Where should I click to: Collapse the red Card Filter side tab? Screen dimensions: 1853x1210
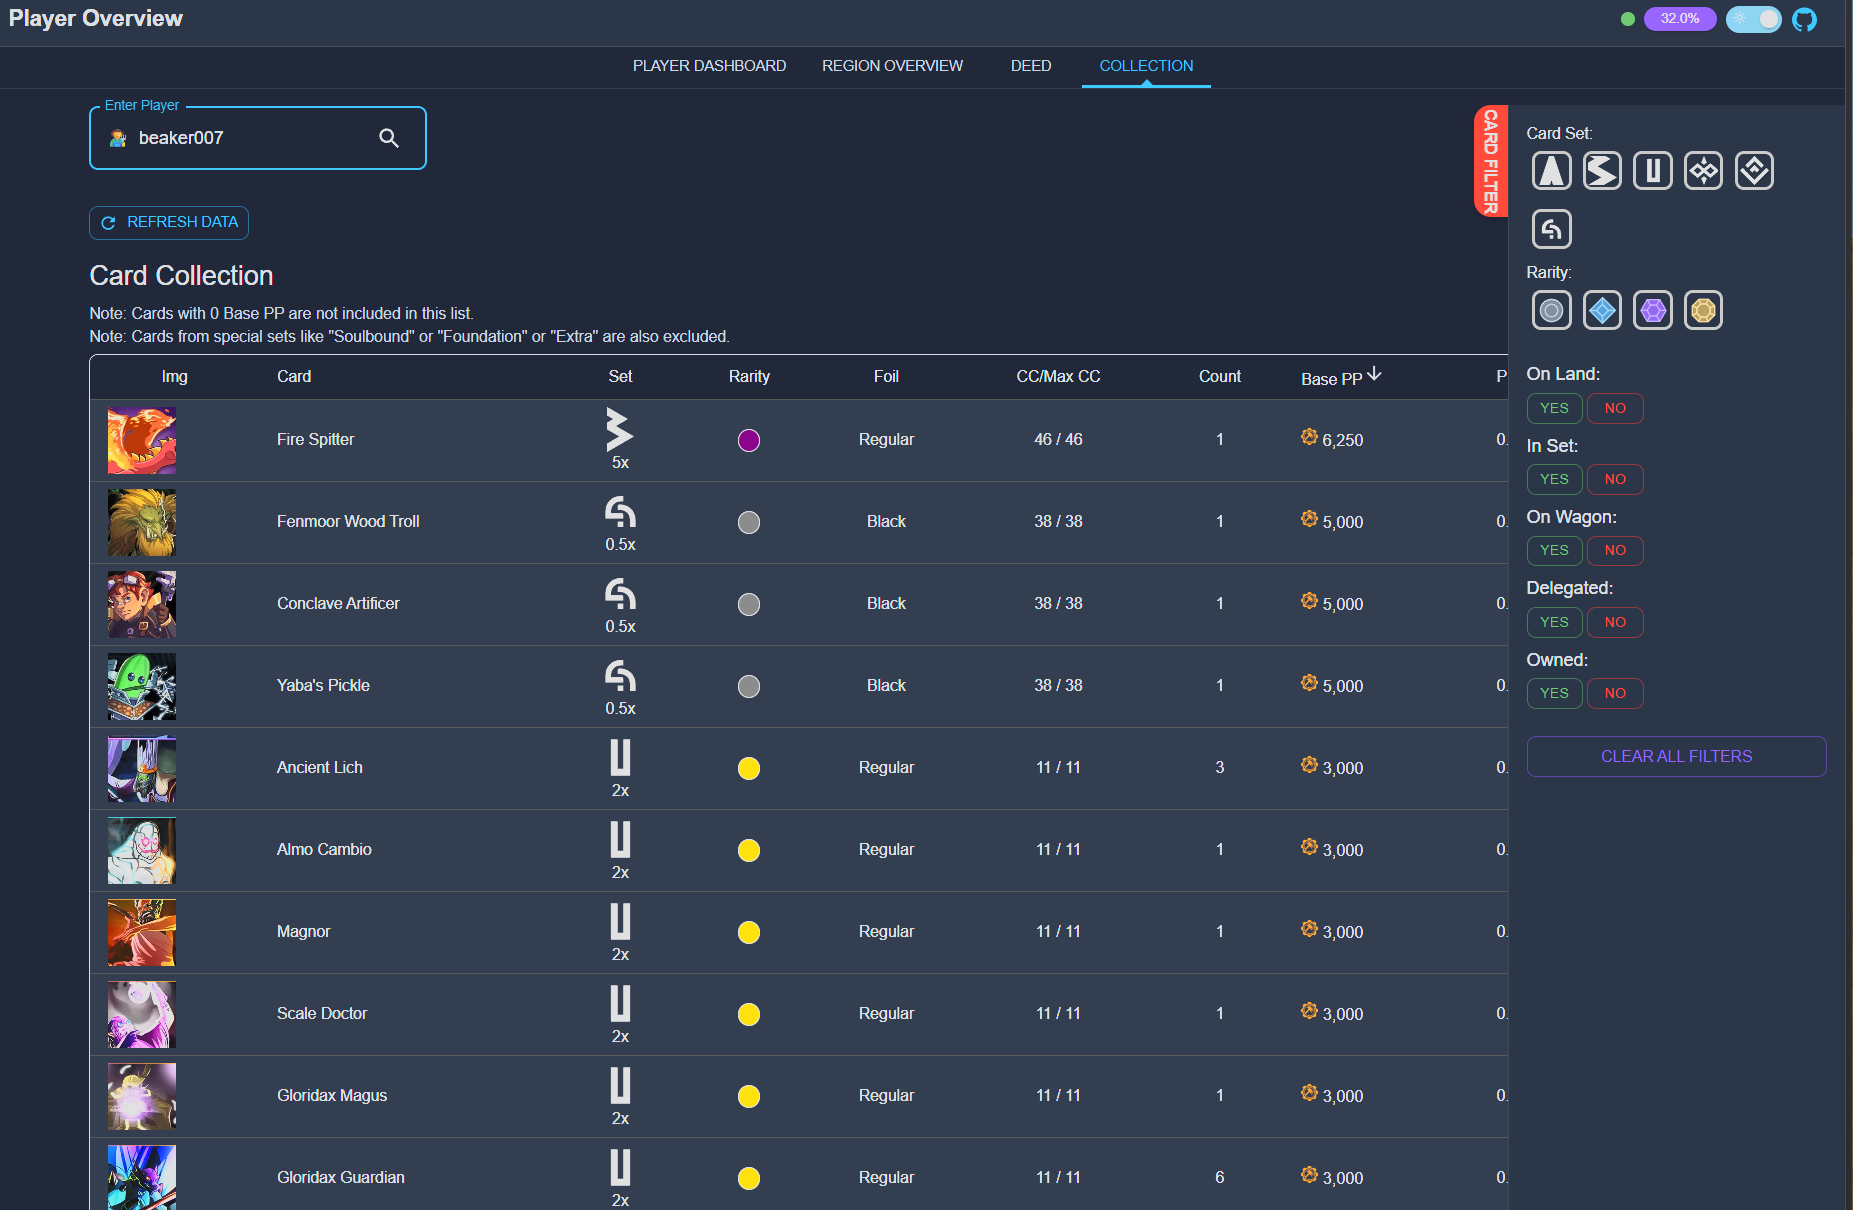pyautogui.click(x=1490, y=161)
